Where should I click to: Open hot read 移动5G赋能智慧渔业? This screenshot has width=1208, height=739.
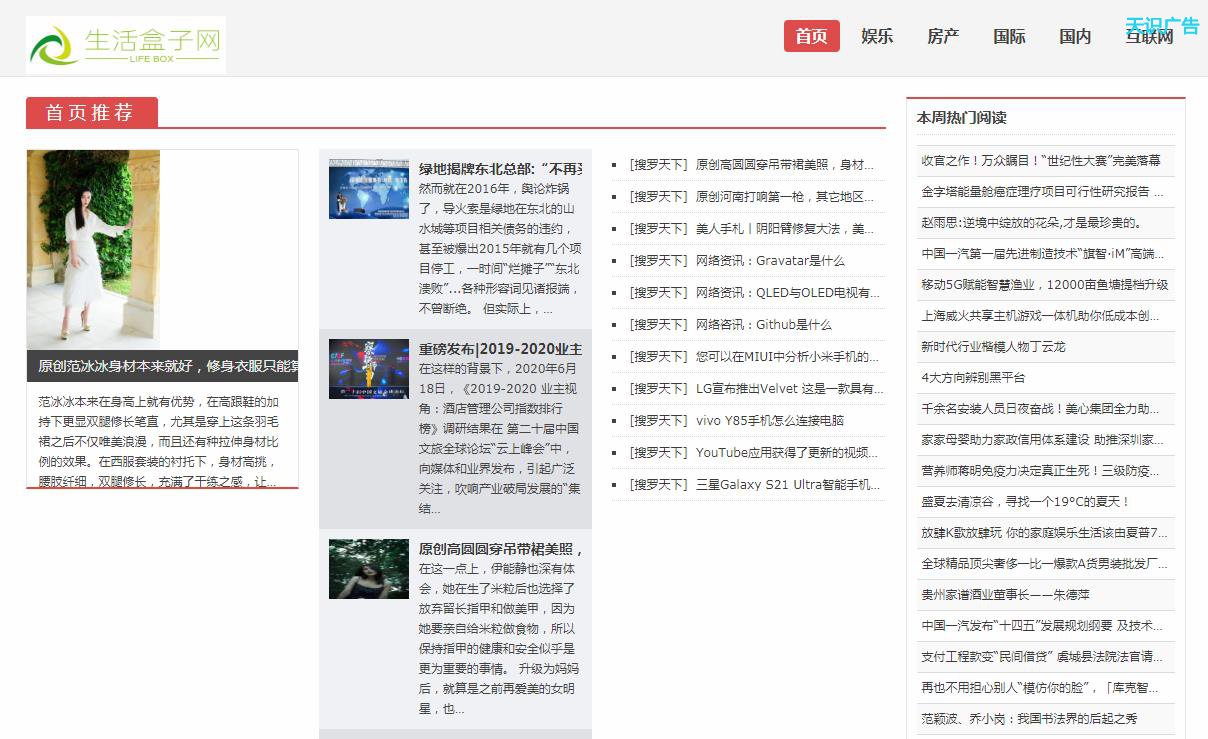tap(1045, 284)
